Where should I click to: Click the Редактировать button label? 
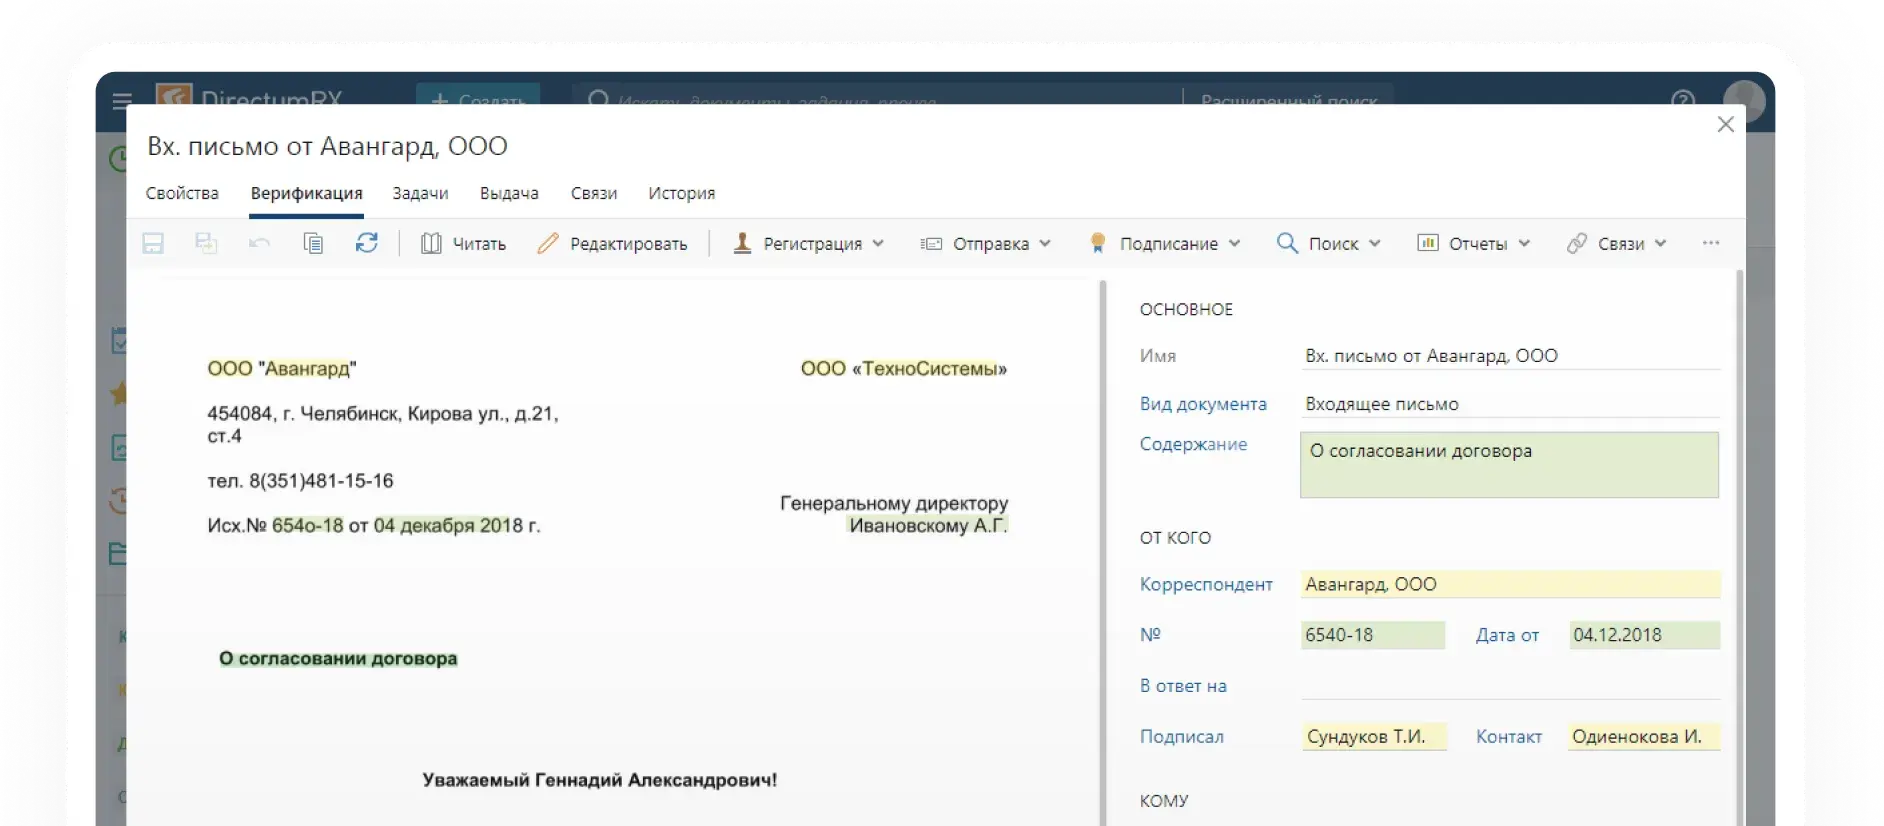(x=629, y=244)
